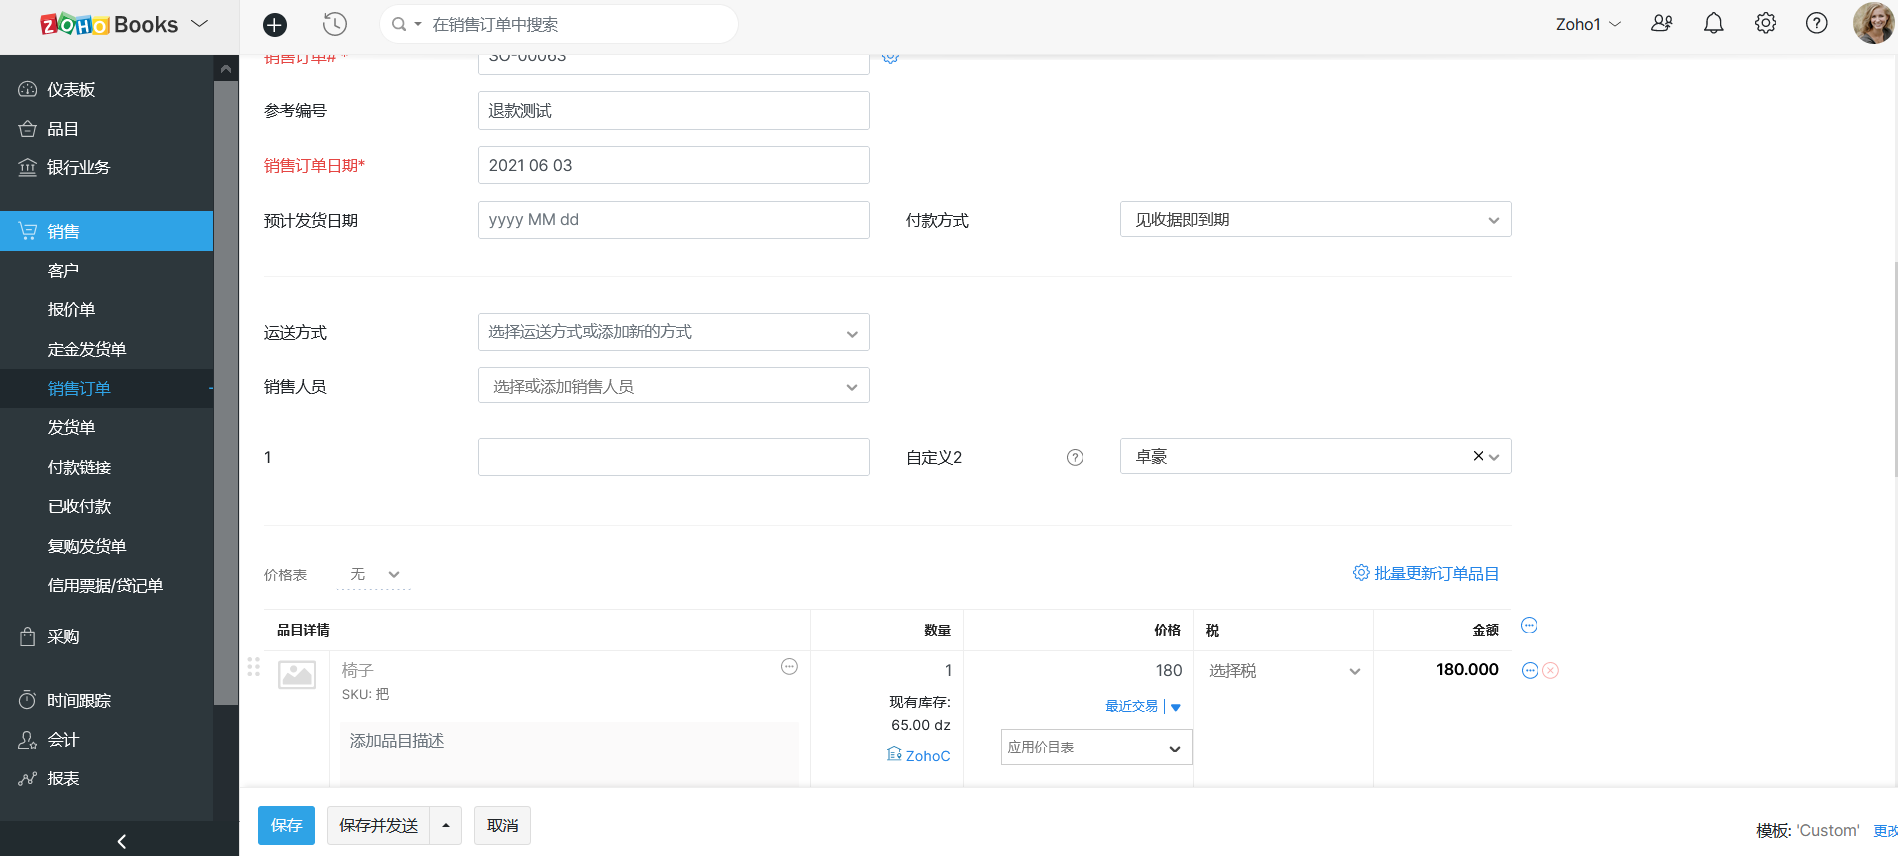The width and height of the screenshot is (1898, 856).
Task: Expand the 付款方式 dropdown
Action: point(1315,220)
